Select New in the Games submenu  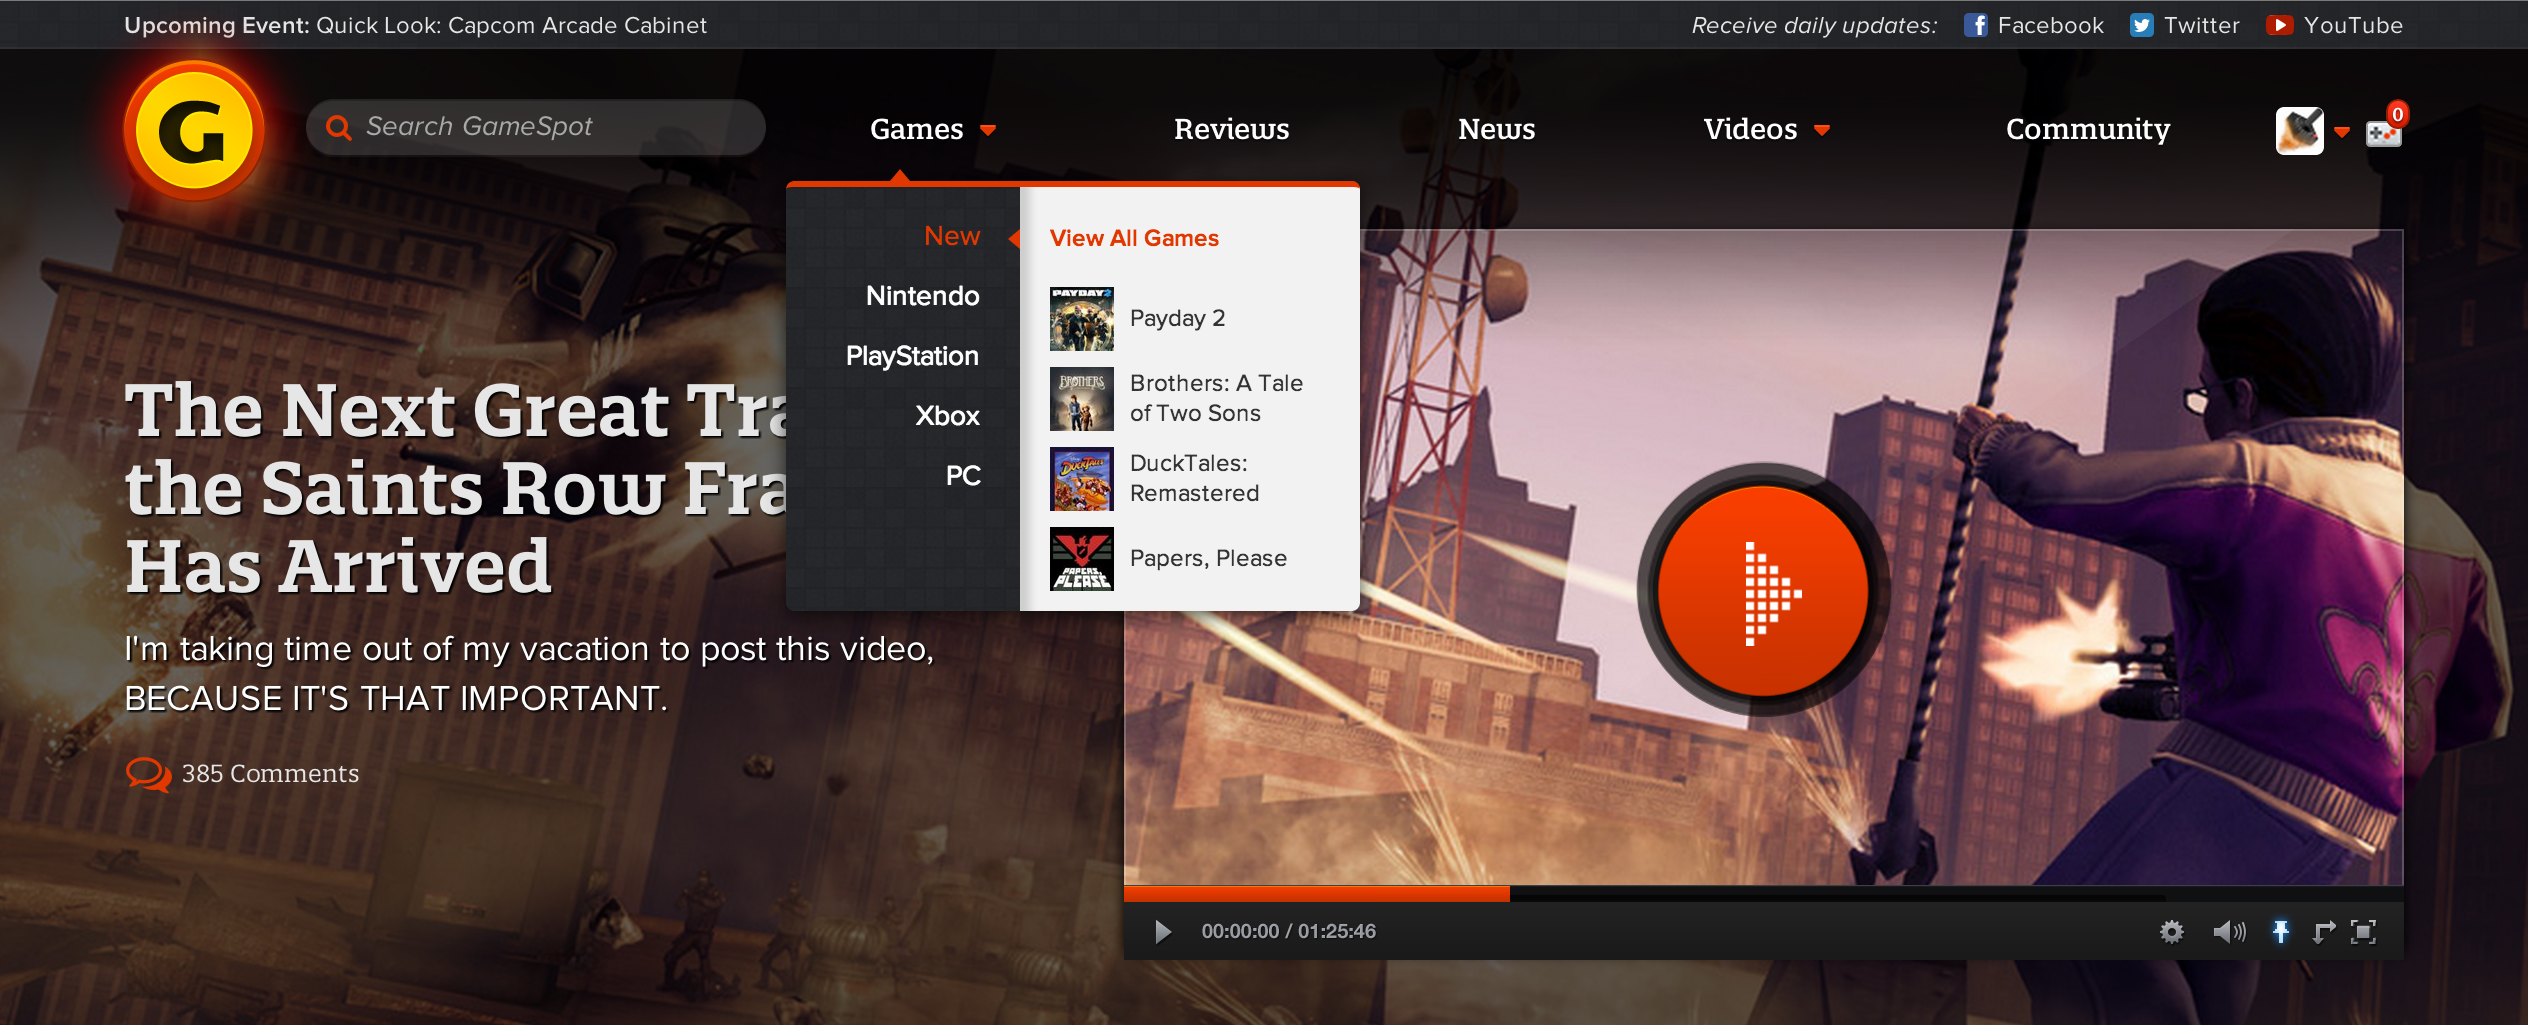click(x=952, y=236)
